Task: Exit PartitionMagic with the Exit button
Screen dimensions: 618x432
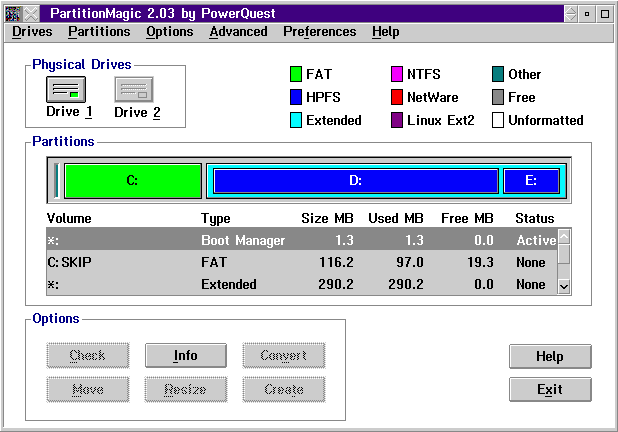Action: point(550,389)
